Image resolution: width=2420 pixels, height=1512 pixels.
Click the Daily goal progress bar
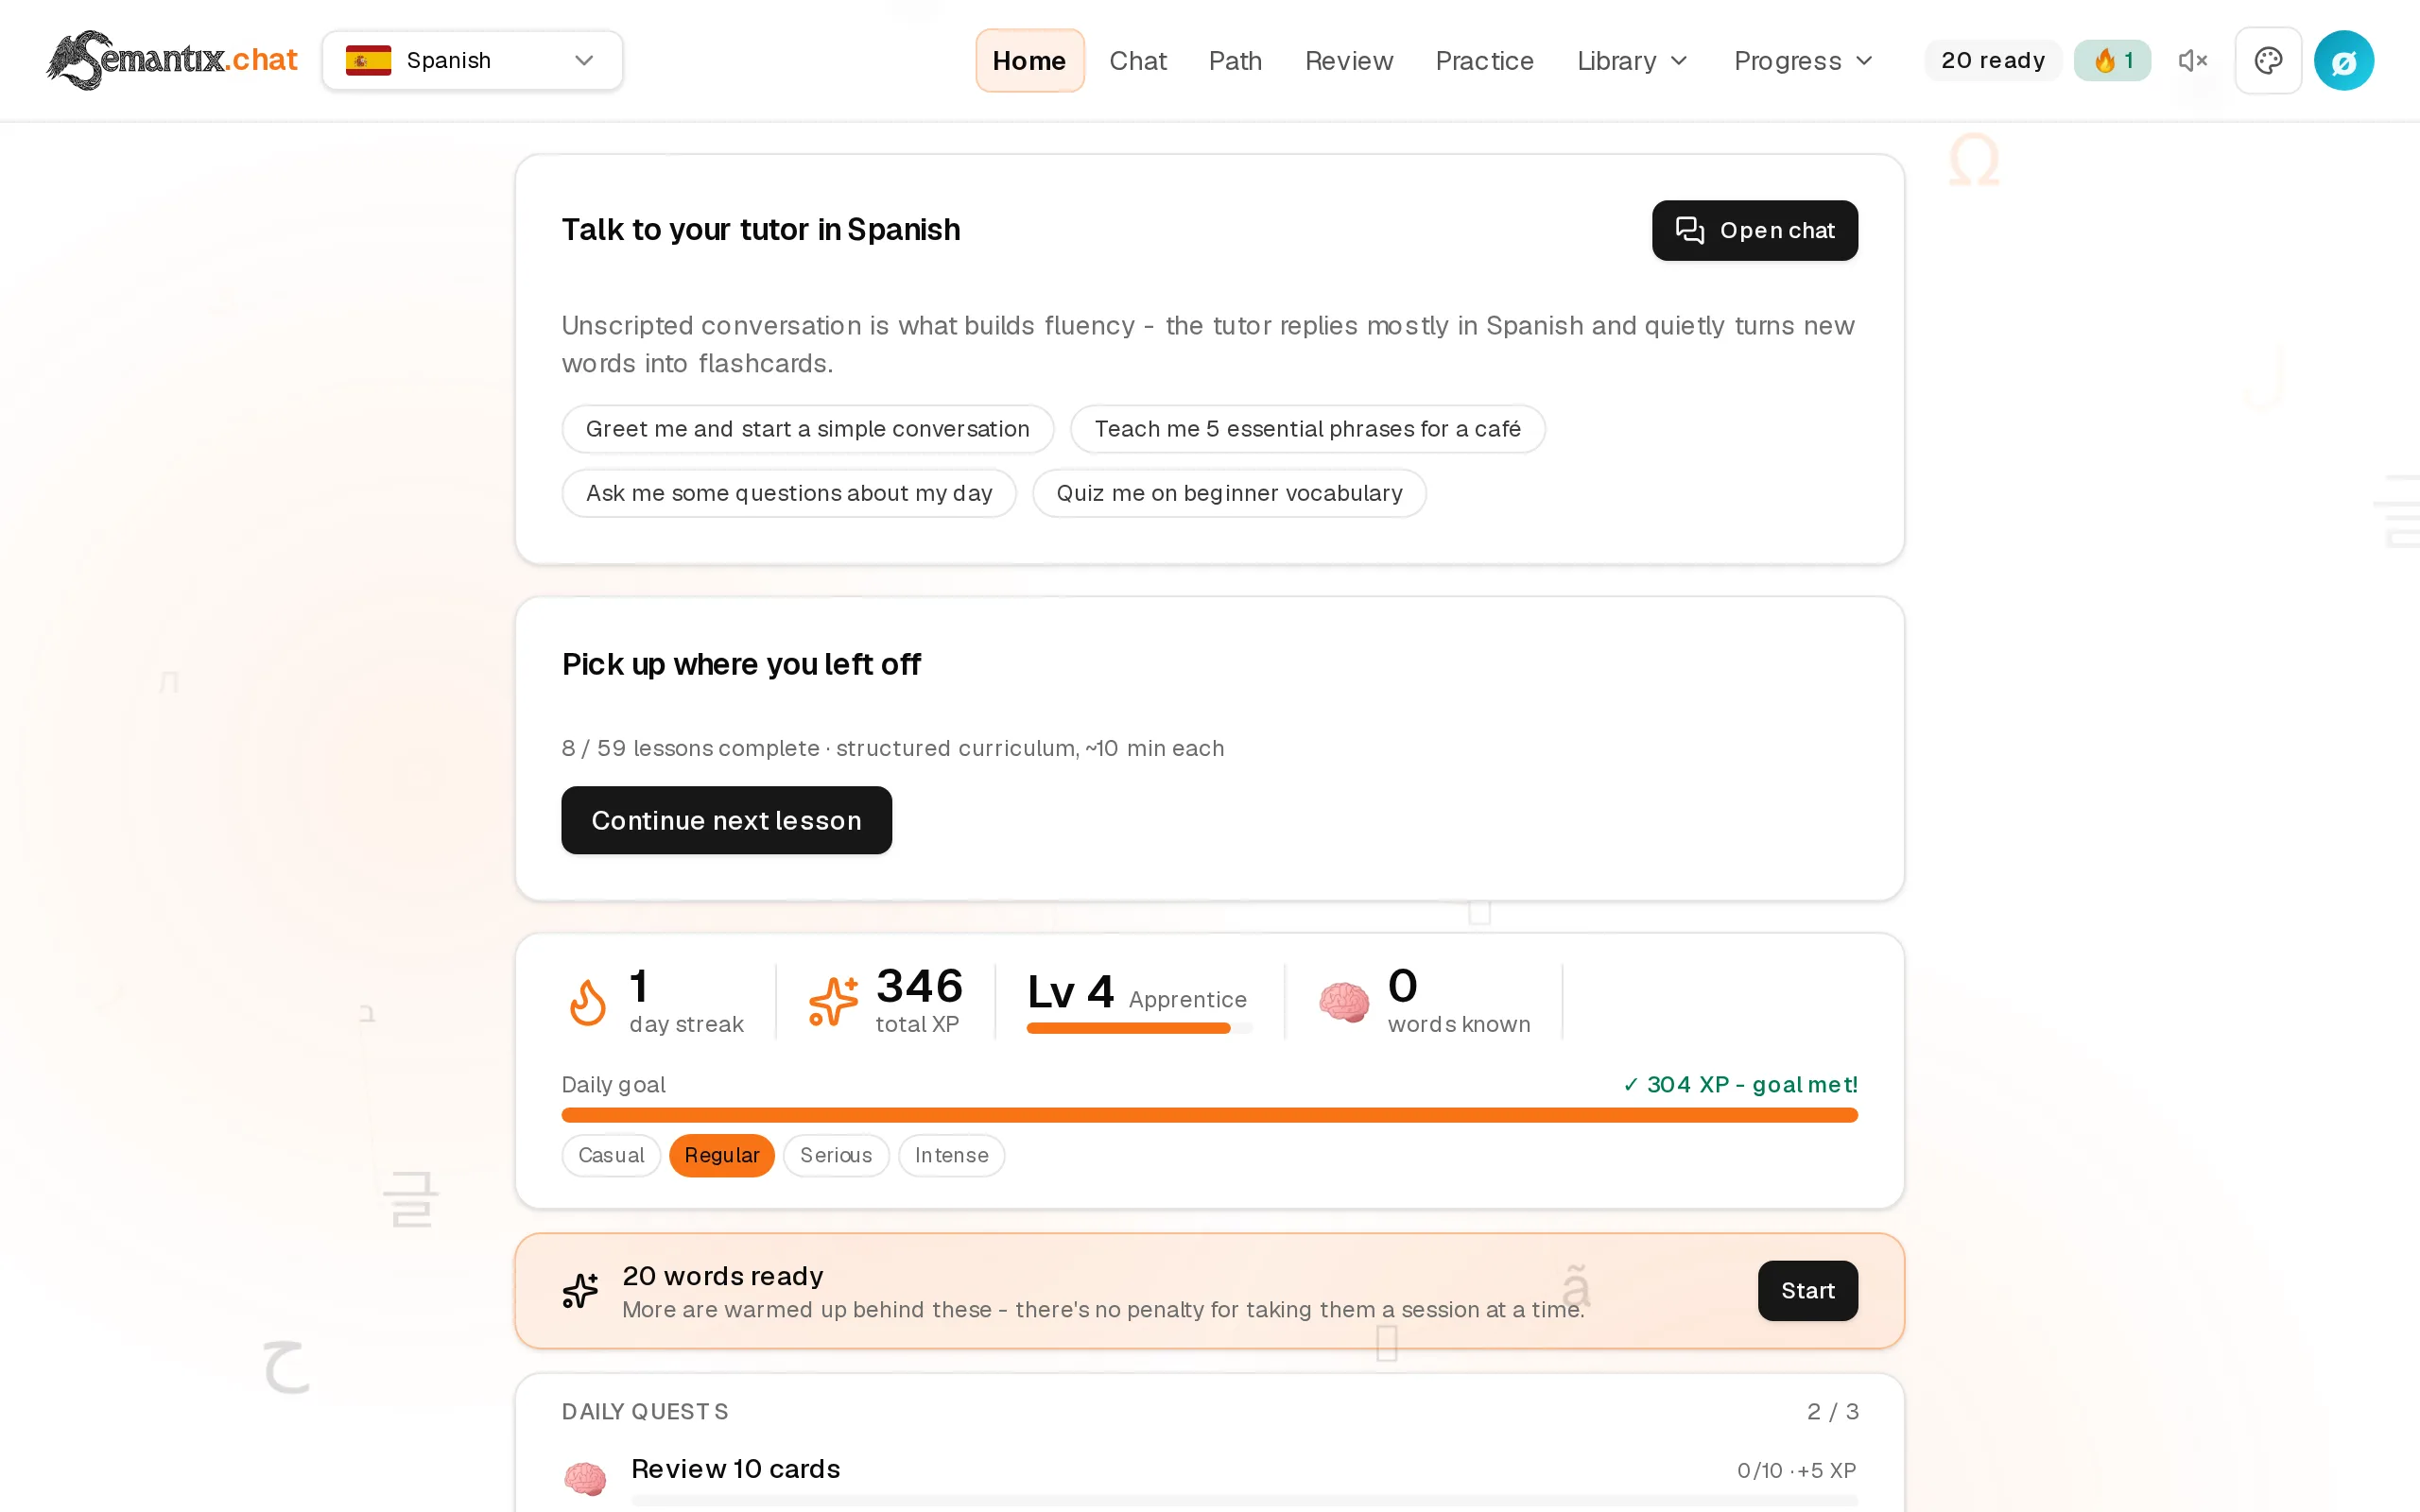(1209, 1115)
